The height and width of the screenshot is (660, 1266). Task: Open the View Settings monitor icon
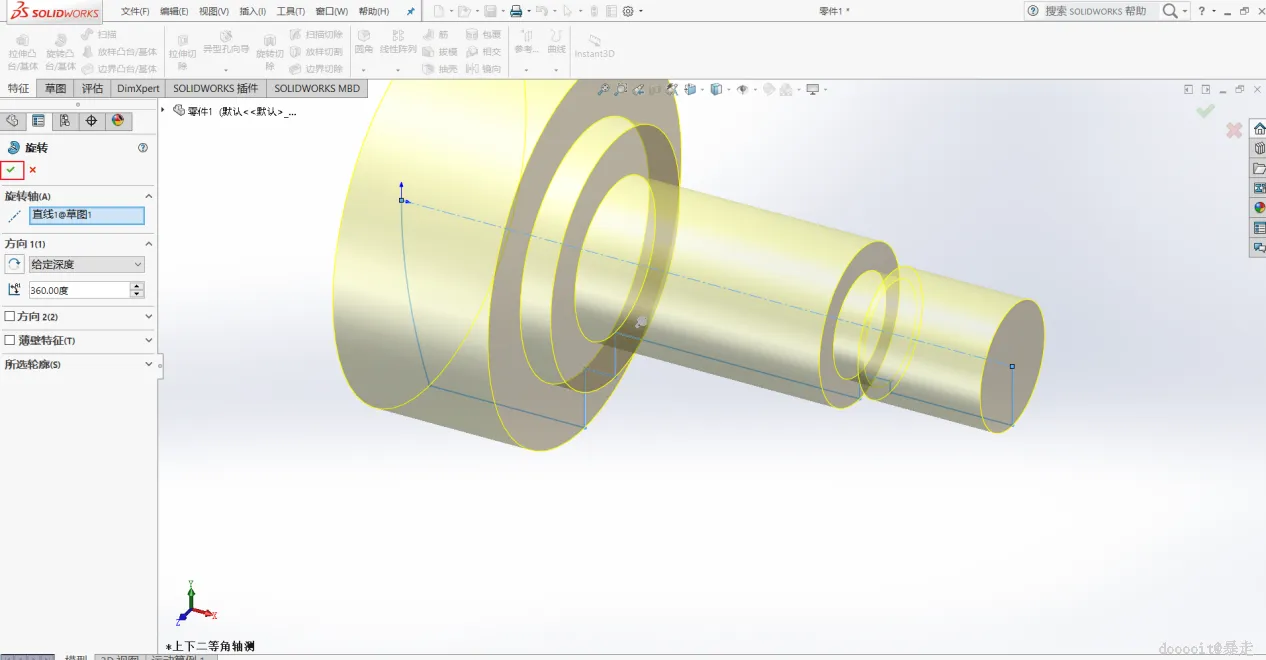[814, 89]
